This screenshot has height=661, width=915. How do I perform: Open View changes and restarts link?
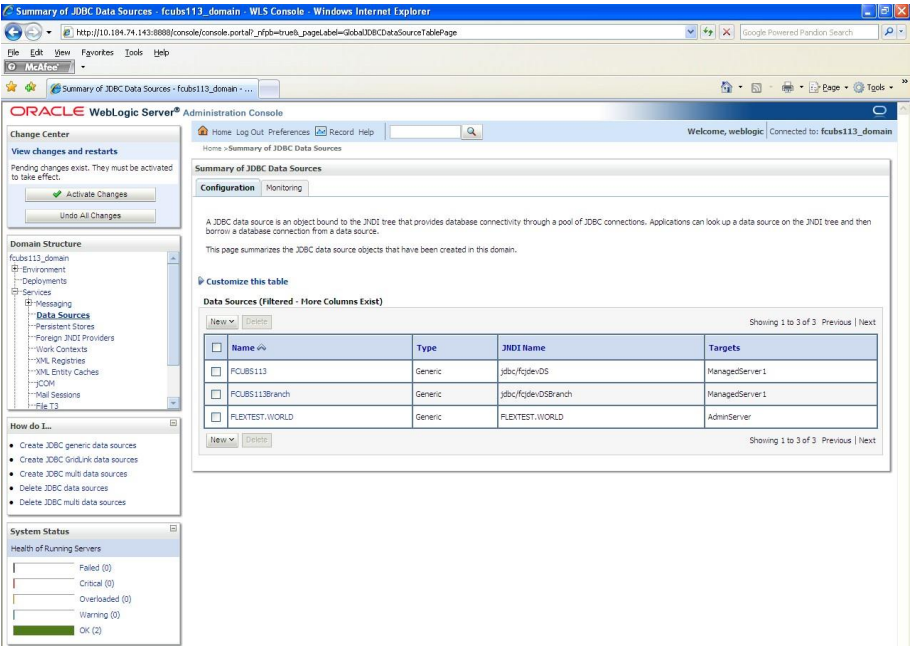[64, 151]
